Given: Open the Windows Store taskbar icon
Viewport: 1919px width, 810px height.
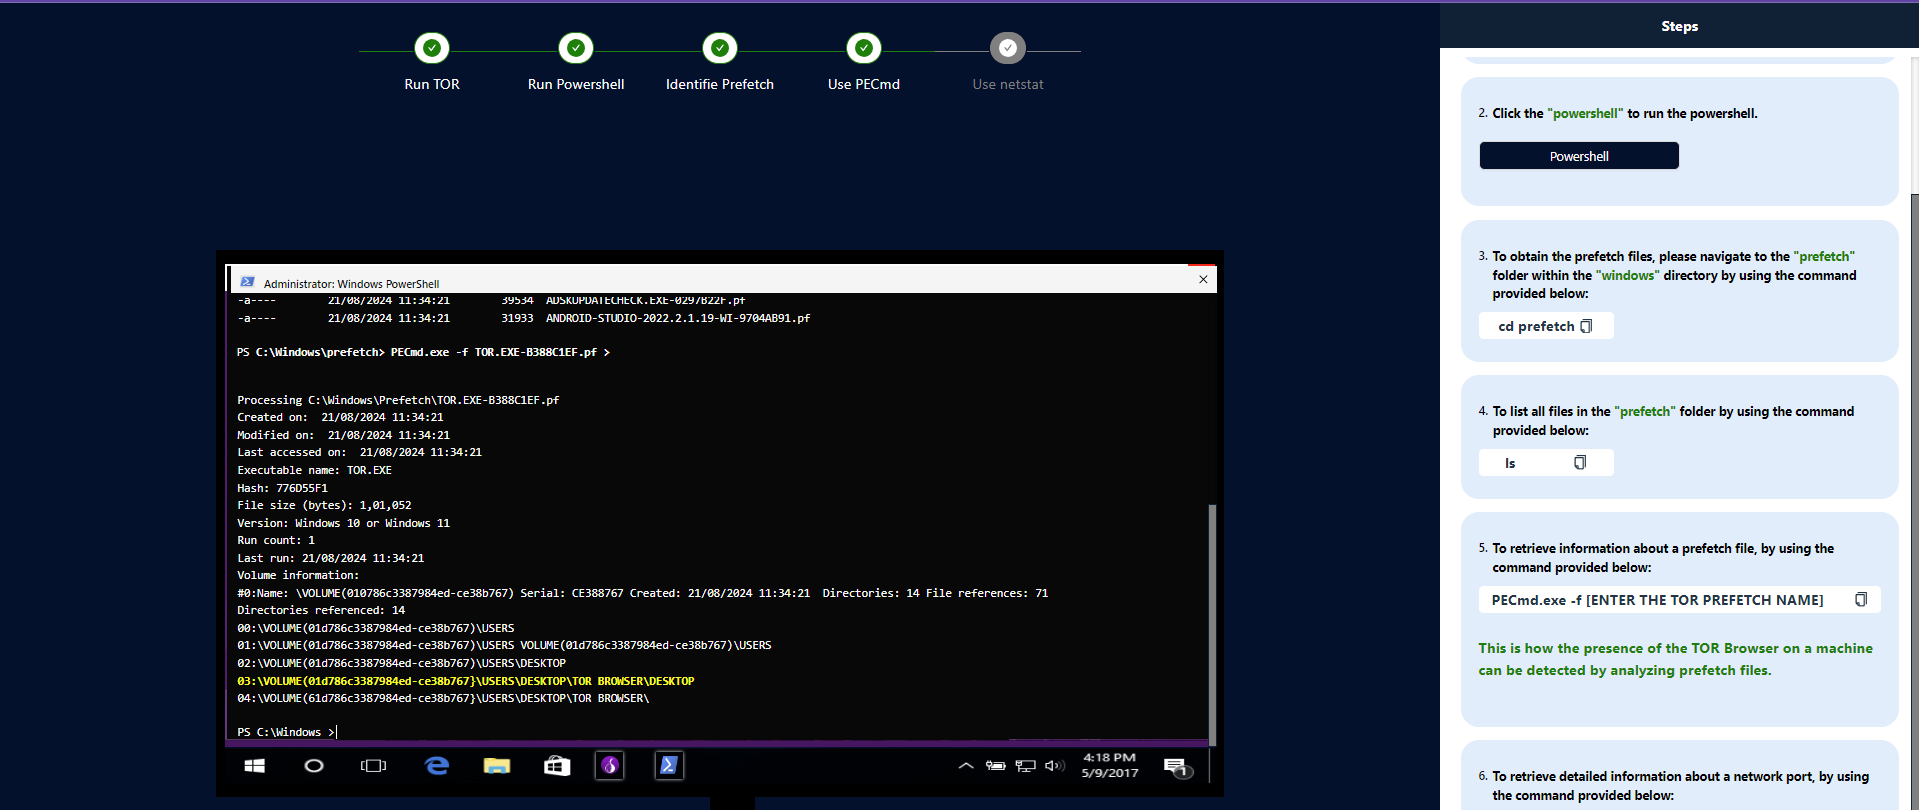Looking at the screenshot, I should [x=557, y=766].
